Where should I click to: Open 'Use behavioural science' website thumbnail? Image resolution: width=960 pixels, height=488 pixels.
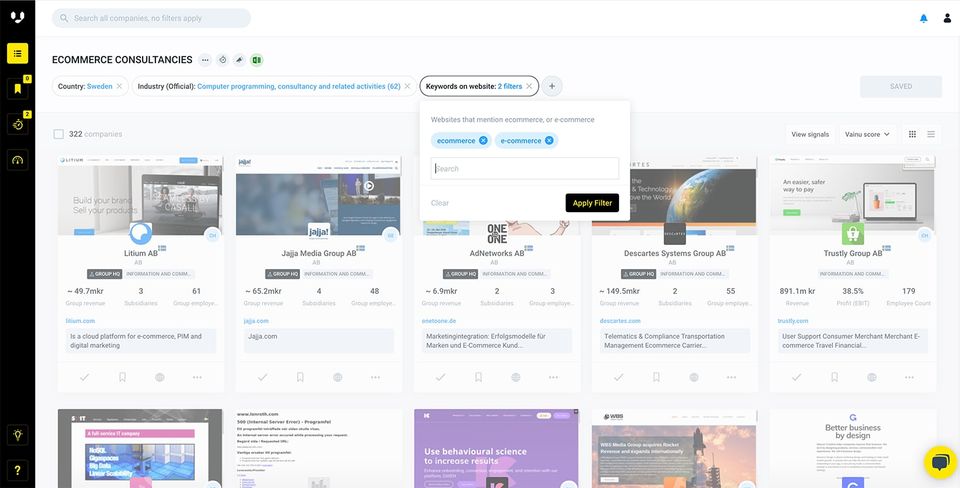point(497,449)
